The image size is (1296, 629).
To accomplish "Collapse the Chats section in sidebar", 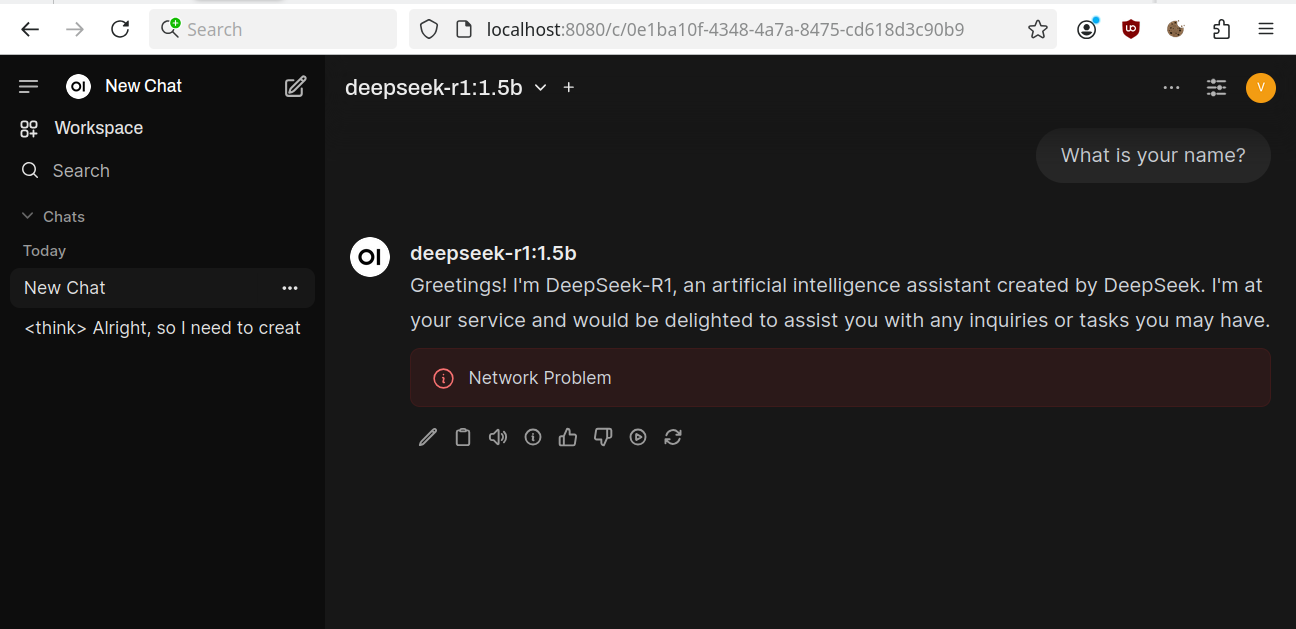I will pos(54,217).
